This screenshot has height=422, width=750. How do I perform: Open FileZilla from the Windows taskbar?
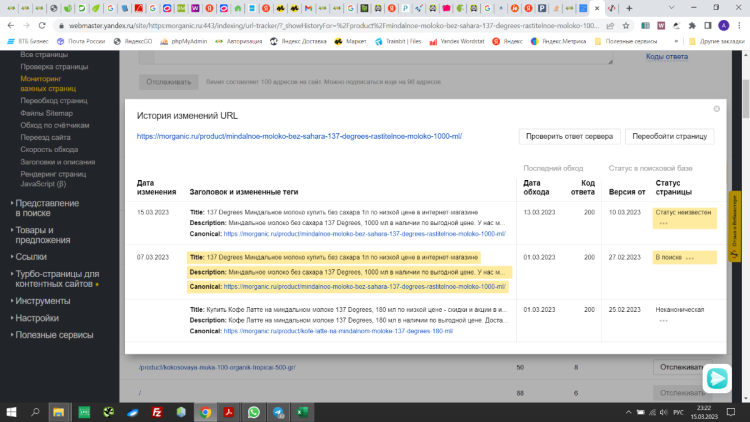pyautogui.click(x=157, y=412)
